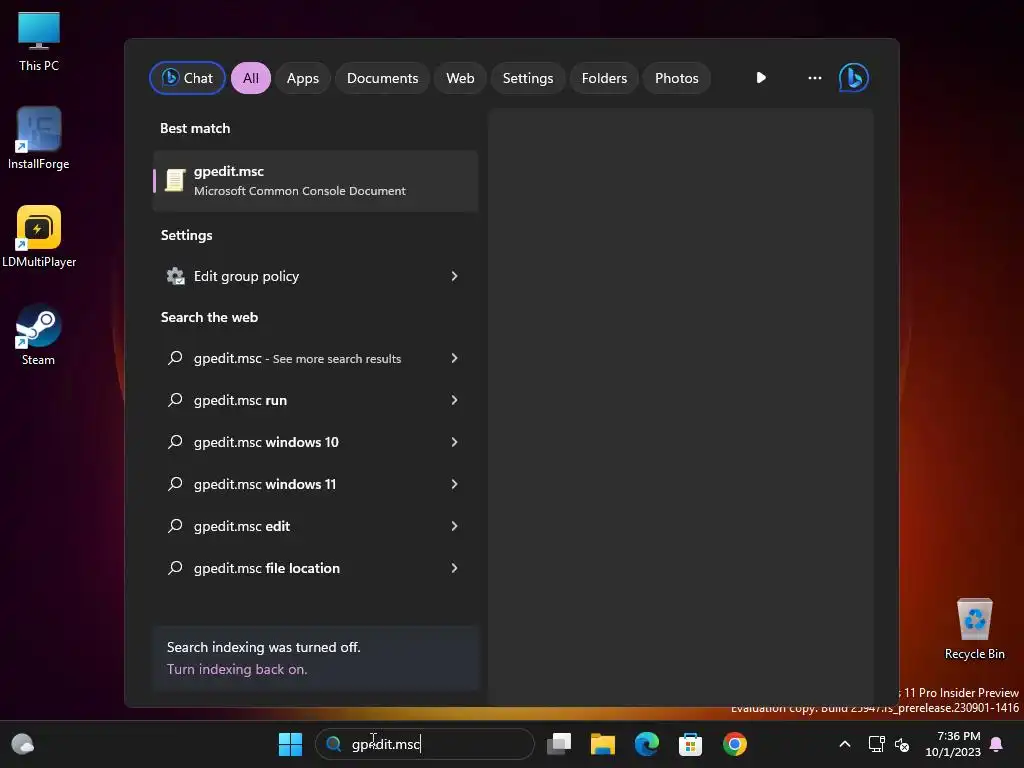Filter results by Settings
1024x768 pixels.
pyautogui.click(x=528, y=78)
